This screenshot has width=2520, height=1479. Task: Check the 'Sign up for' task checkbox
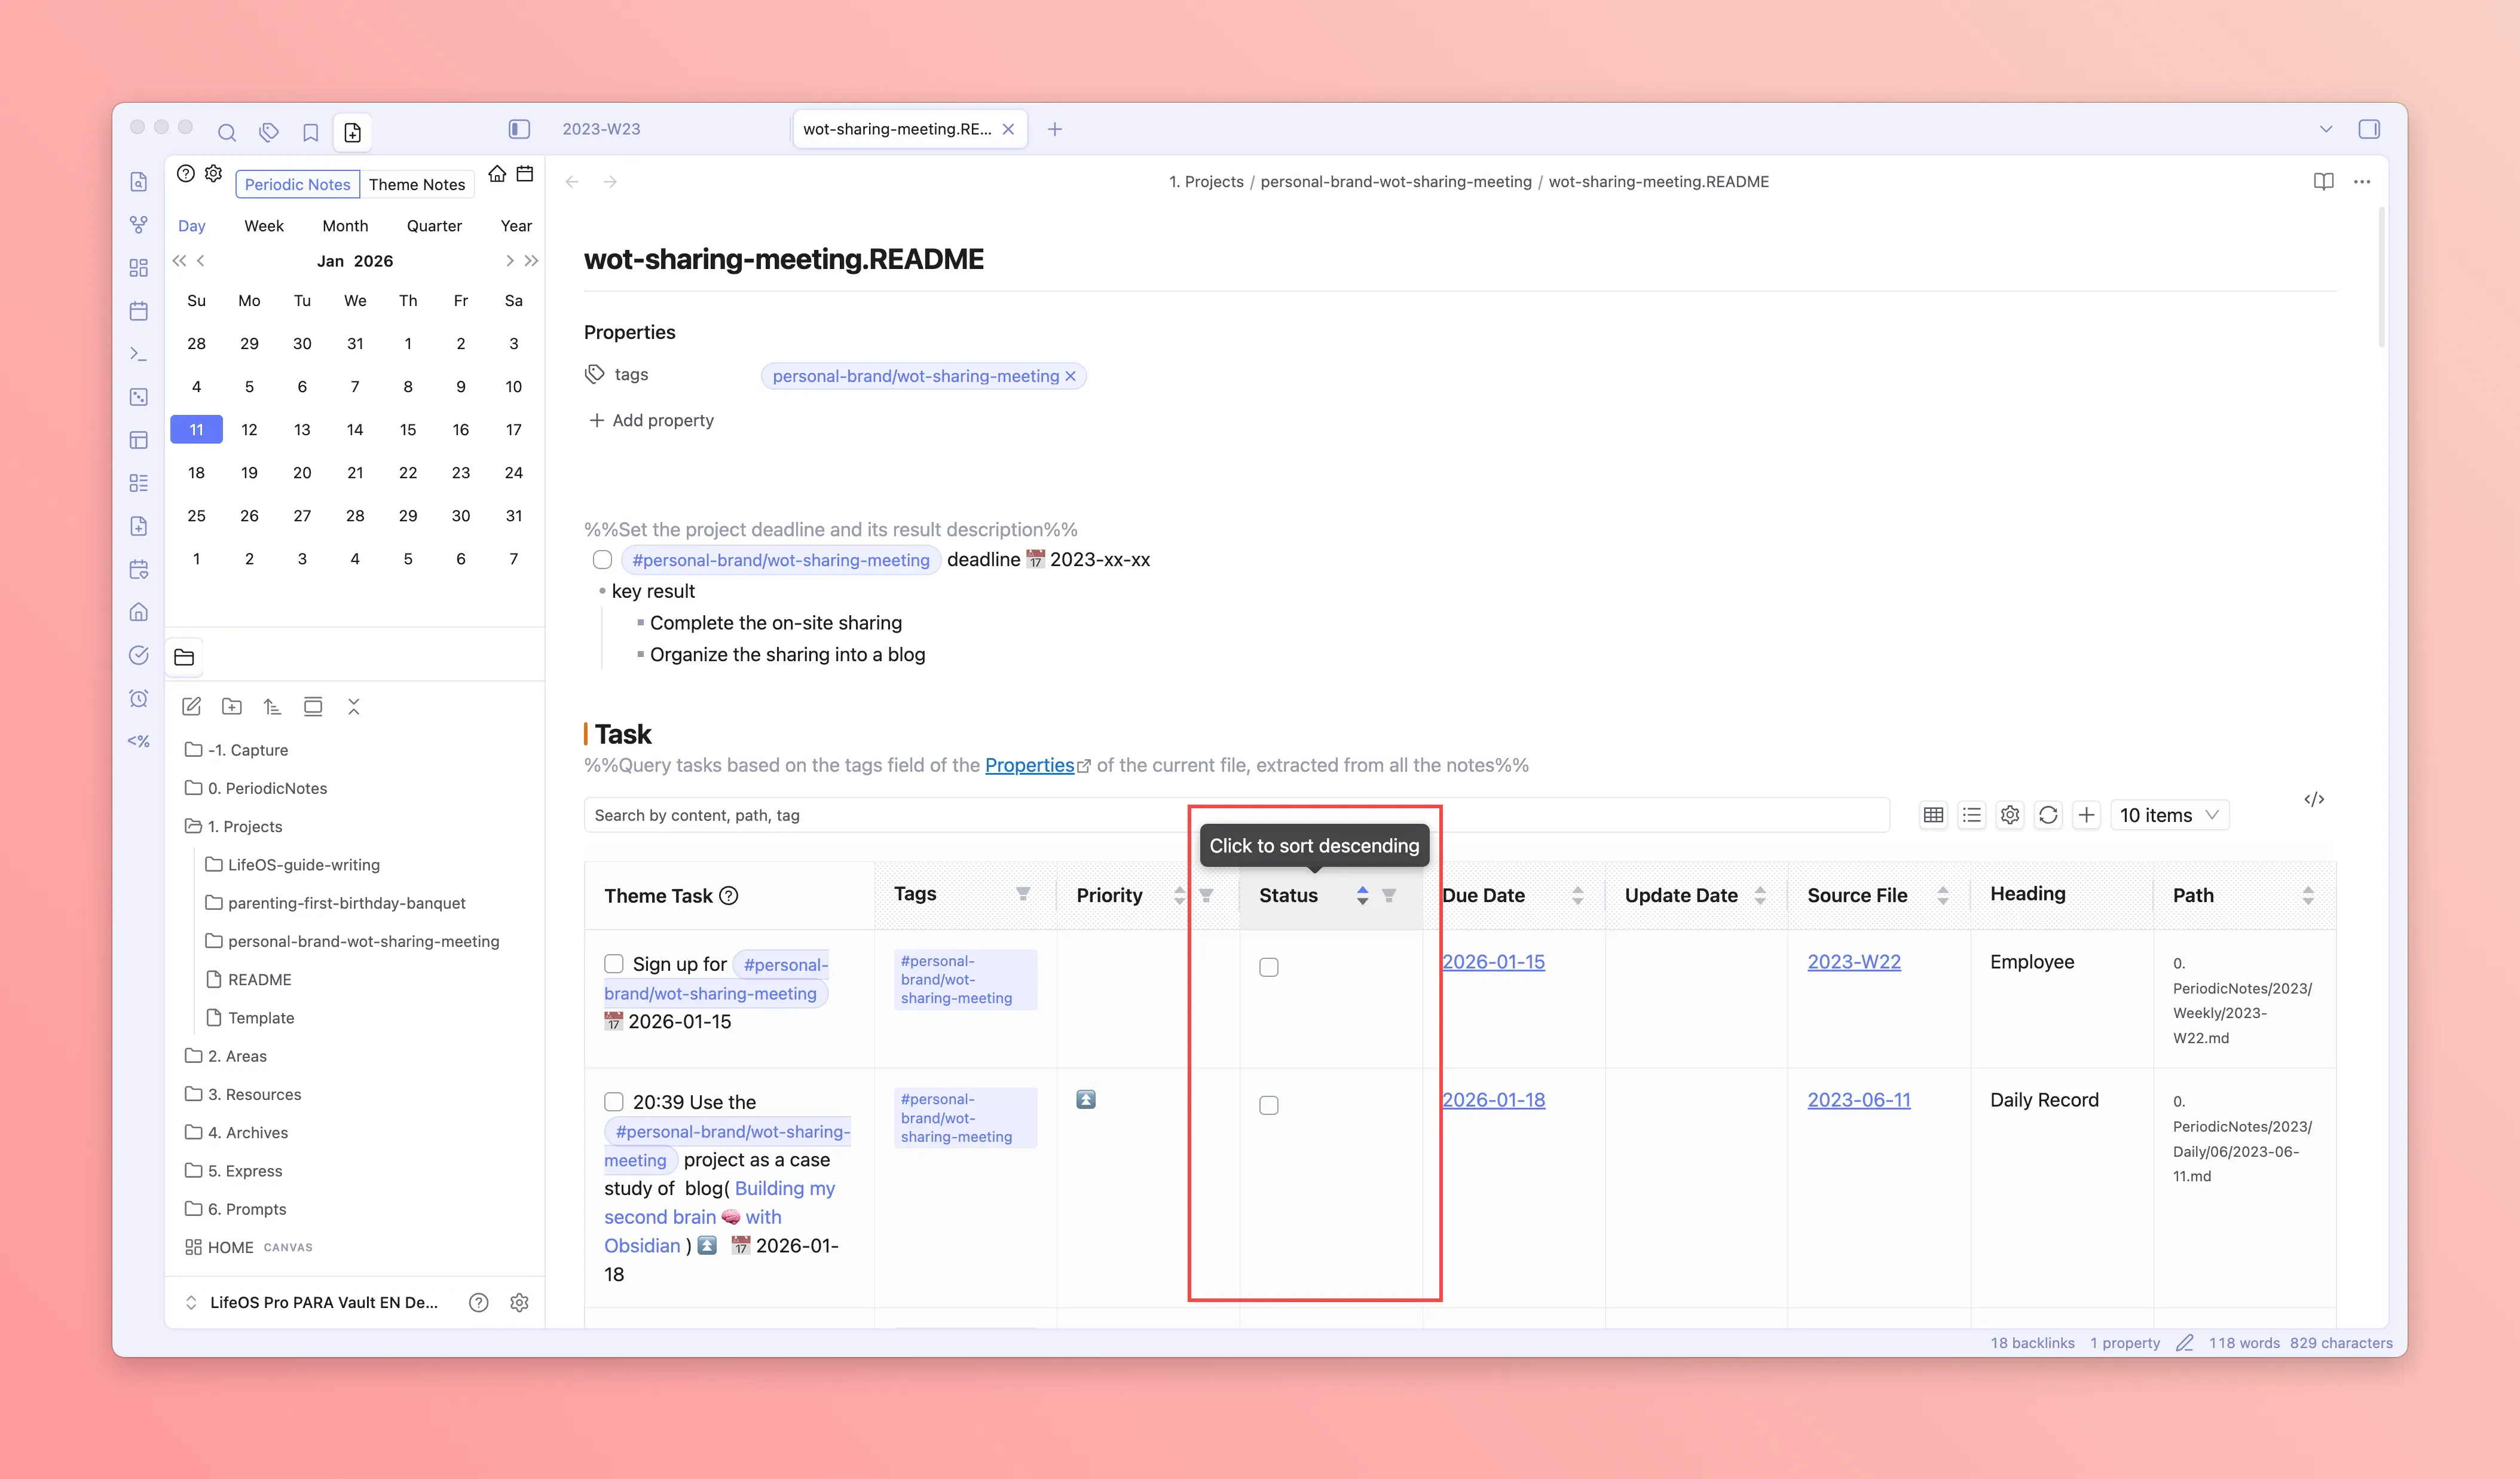click(x=614, y=963)
